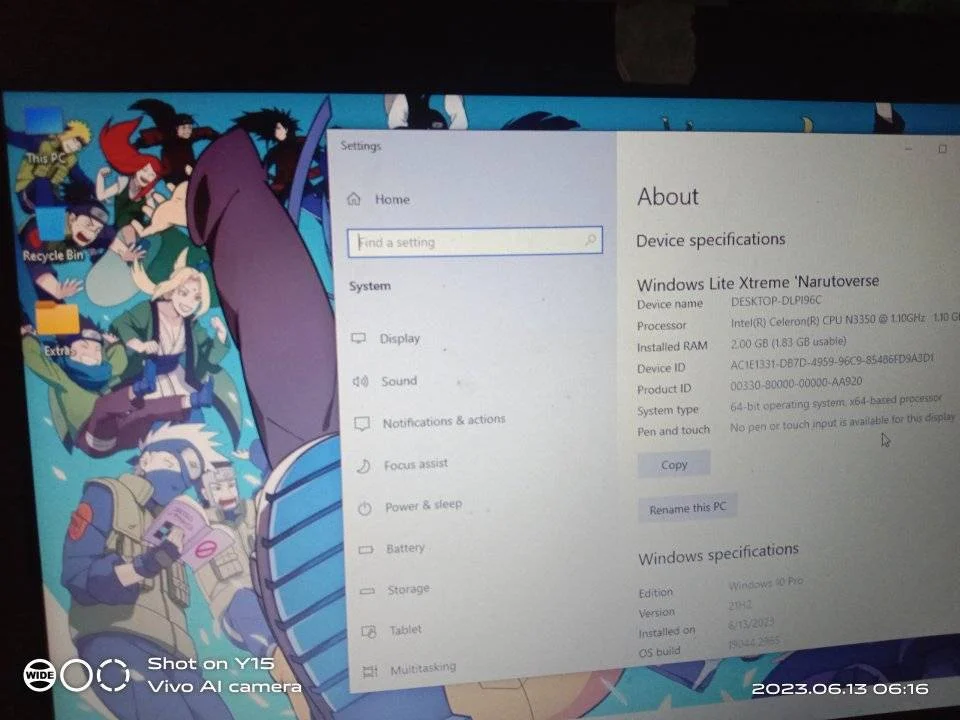Click the Focus assist moon icon
The width and height of the screenshot is (960, 720).
363,466
